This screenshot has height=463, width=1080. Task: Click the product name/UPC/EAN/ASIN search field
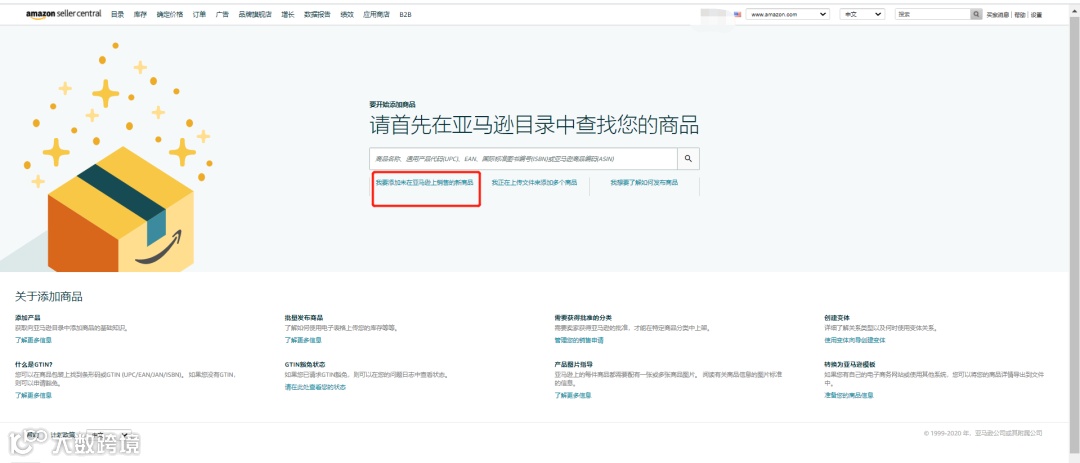click(523, 158)
